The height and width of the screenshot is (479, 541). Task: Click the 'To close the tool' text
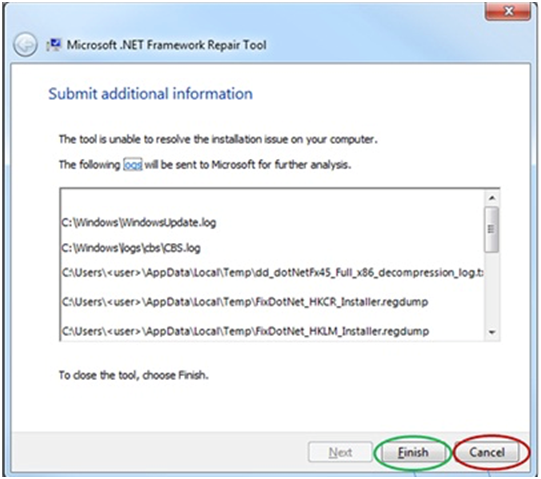coord(134,375)
